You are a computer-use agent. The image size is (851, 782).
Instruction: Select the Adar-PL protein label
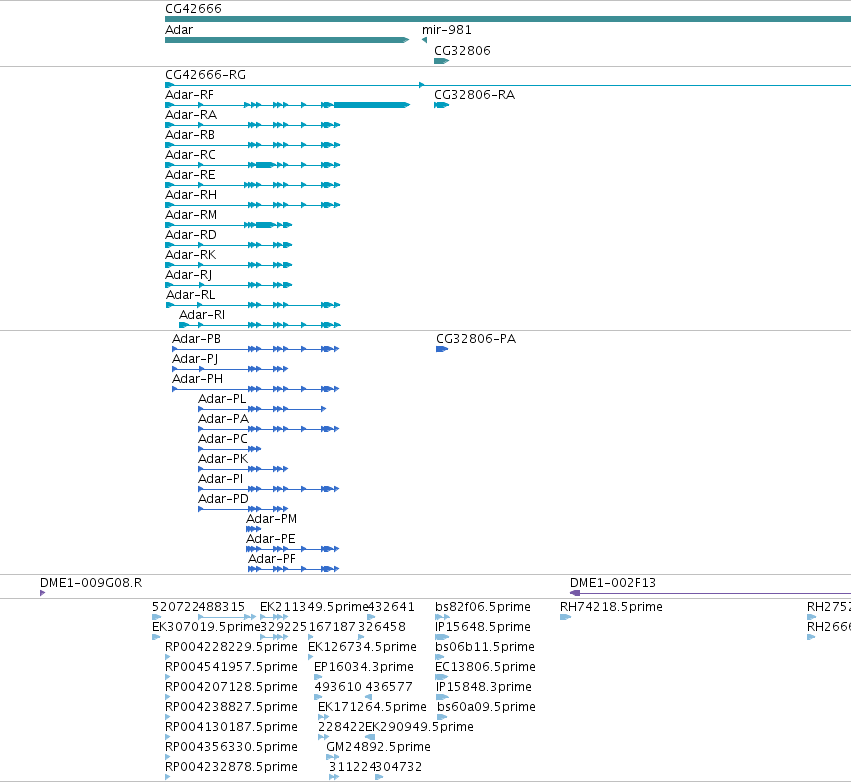[x=223, y=399]
